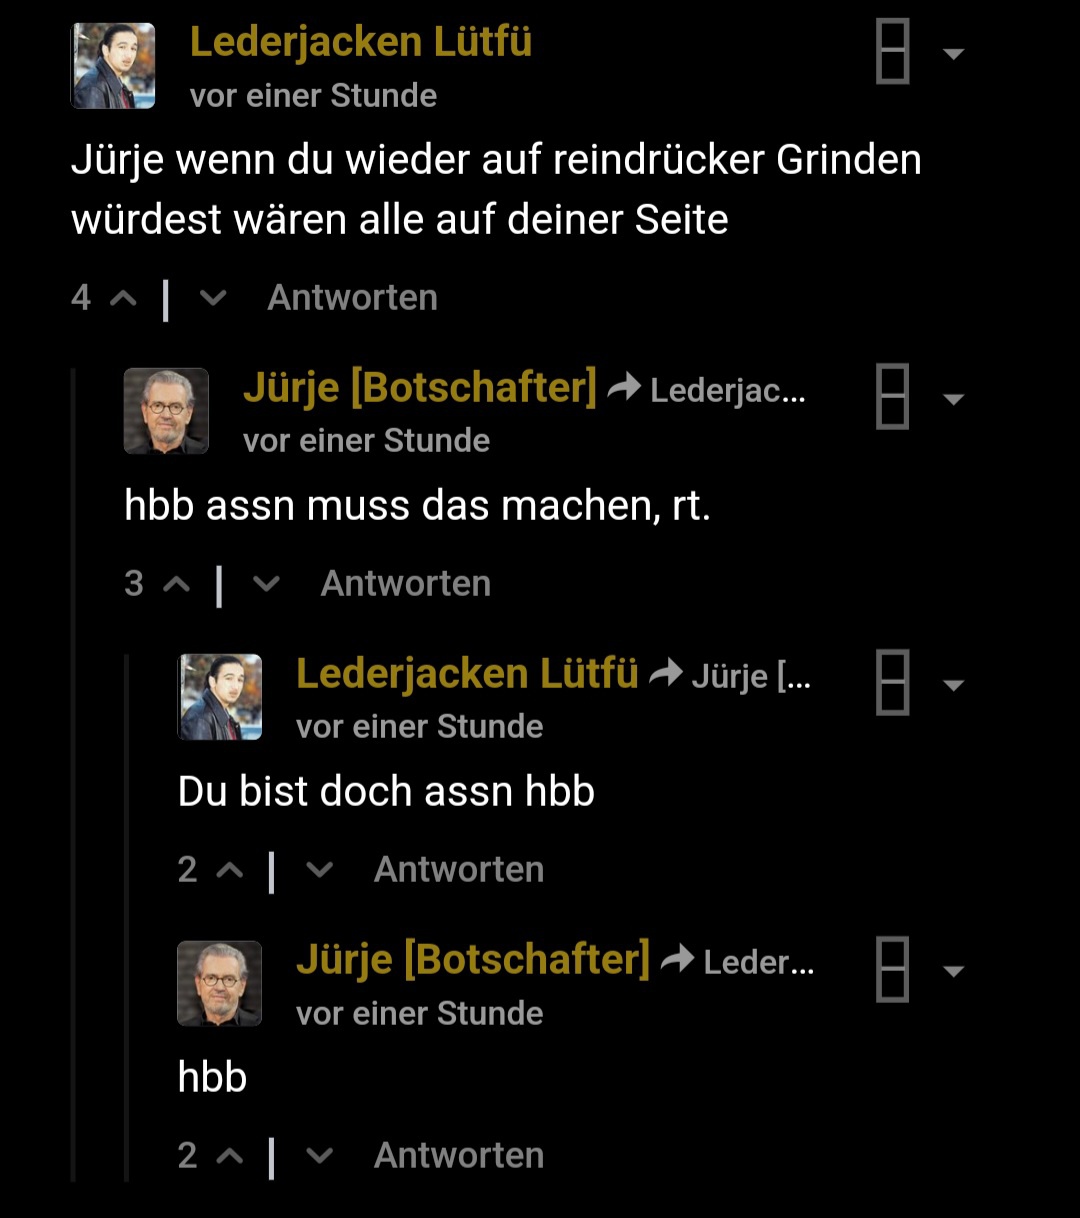The image size is (1080, 1218).
Task: Upvote the last "hbb" comment
Action: pyautogui.click(x=230, y=1156)
